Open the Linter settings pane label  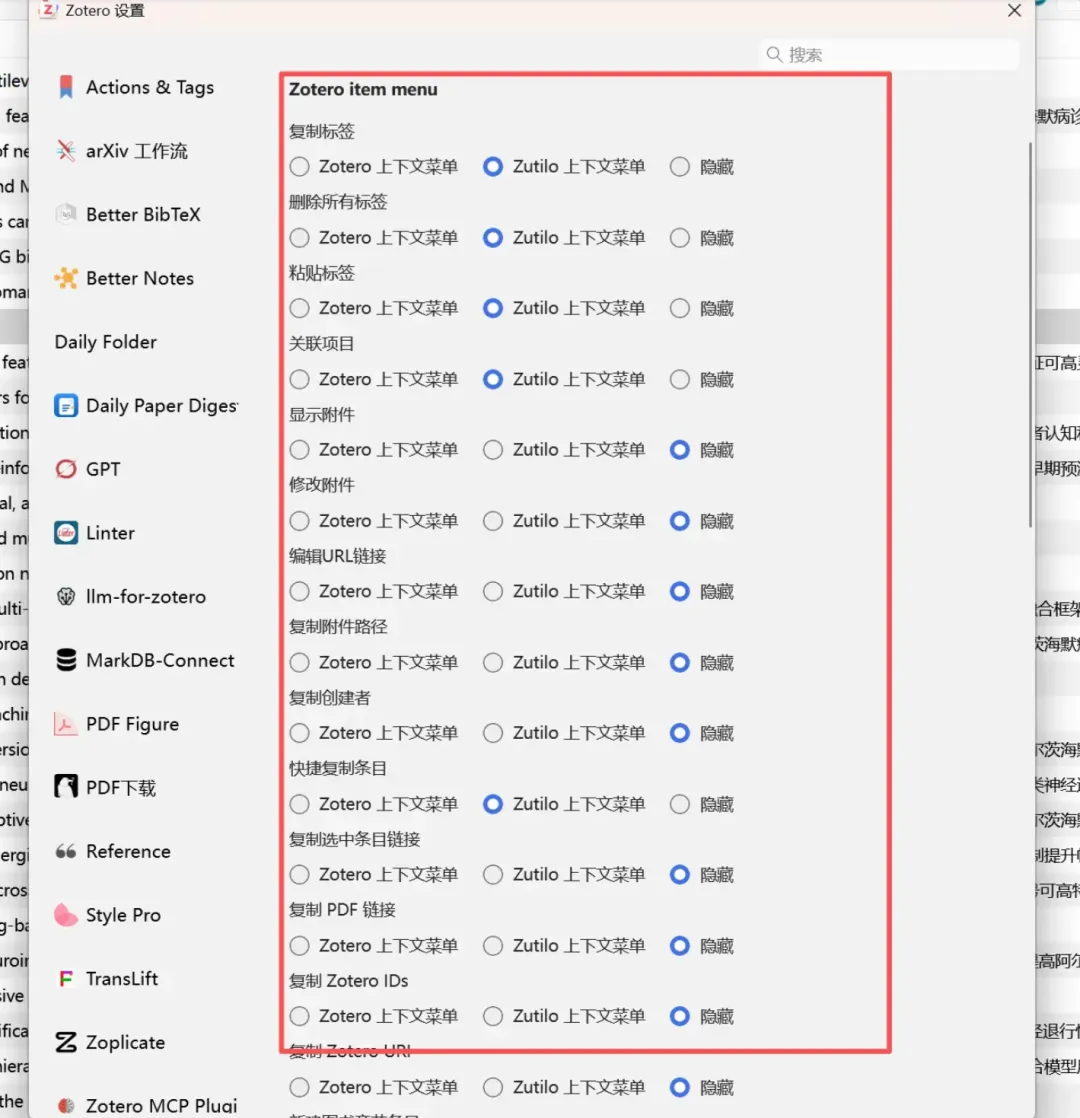pyautogui.click(x=110, y=533)
